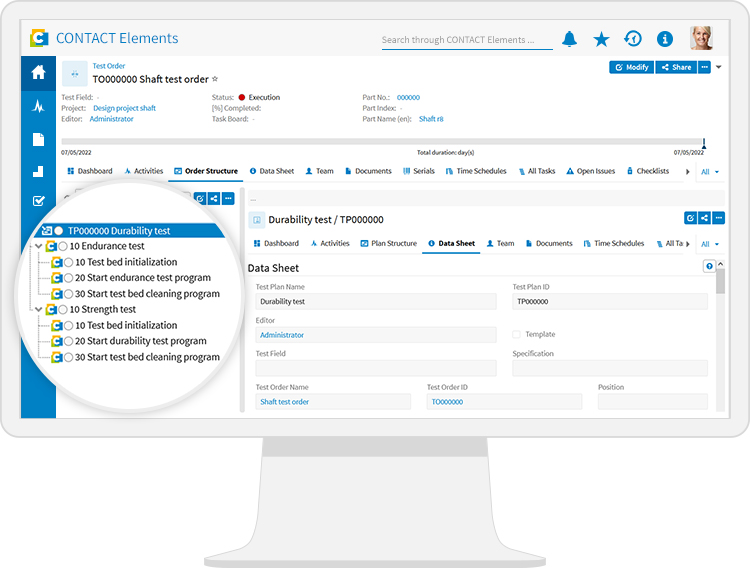The image size is (750, 568).
Task: Collapse the 10 Endurance test node
Action: click(39, 246)
